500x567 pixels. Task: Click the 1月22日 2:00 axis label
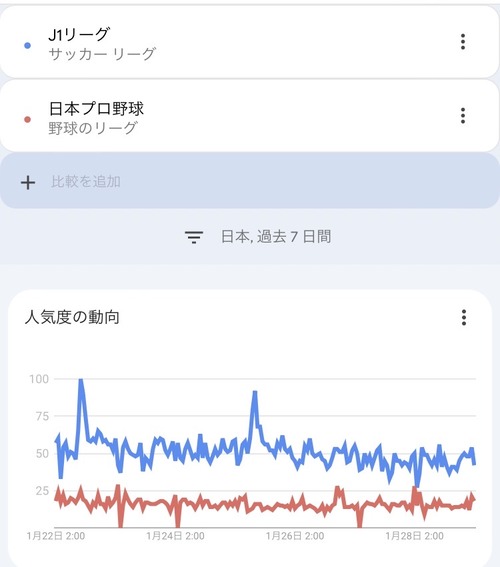56,536
